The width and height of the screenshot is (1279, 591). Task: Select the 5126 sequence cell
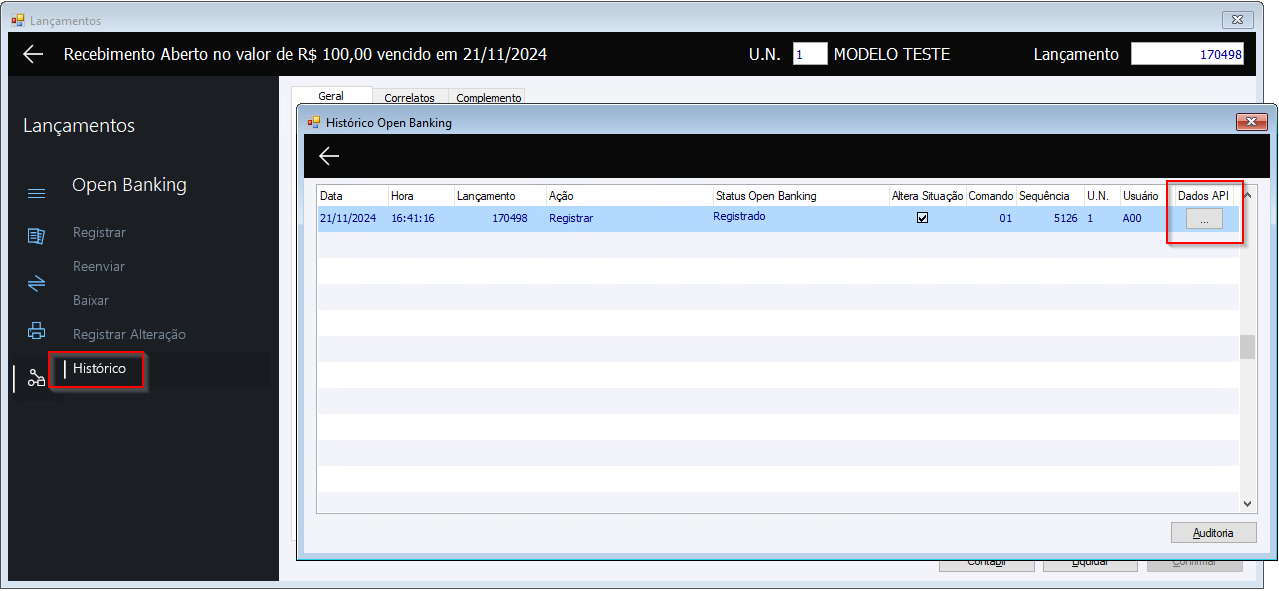click(1050, 218)
